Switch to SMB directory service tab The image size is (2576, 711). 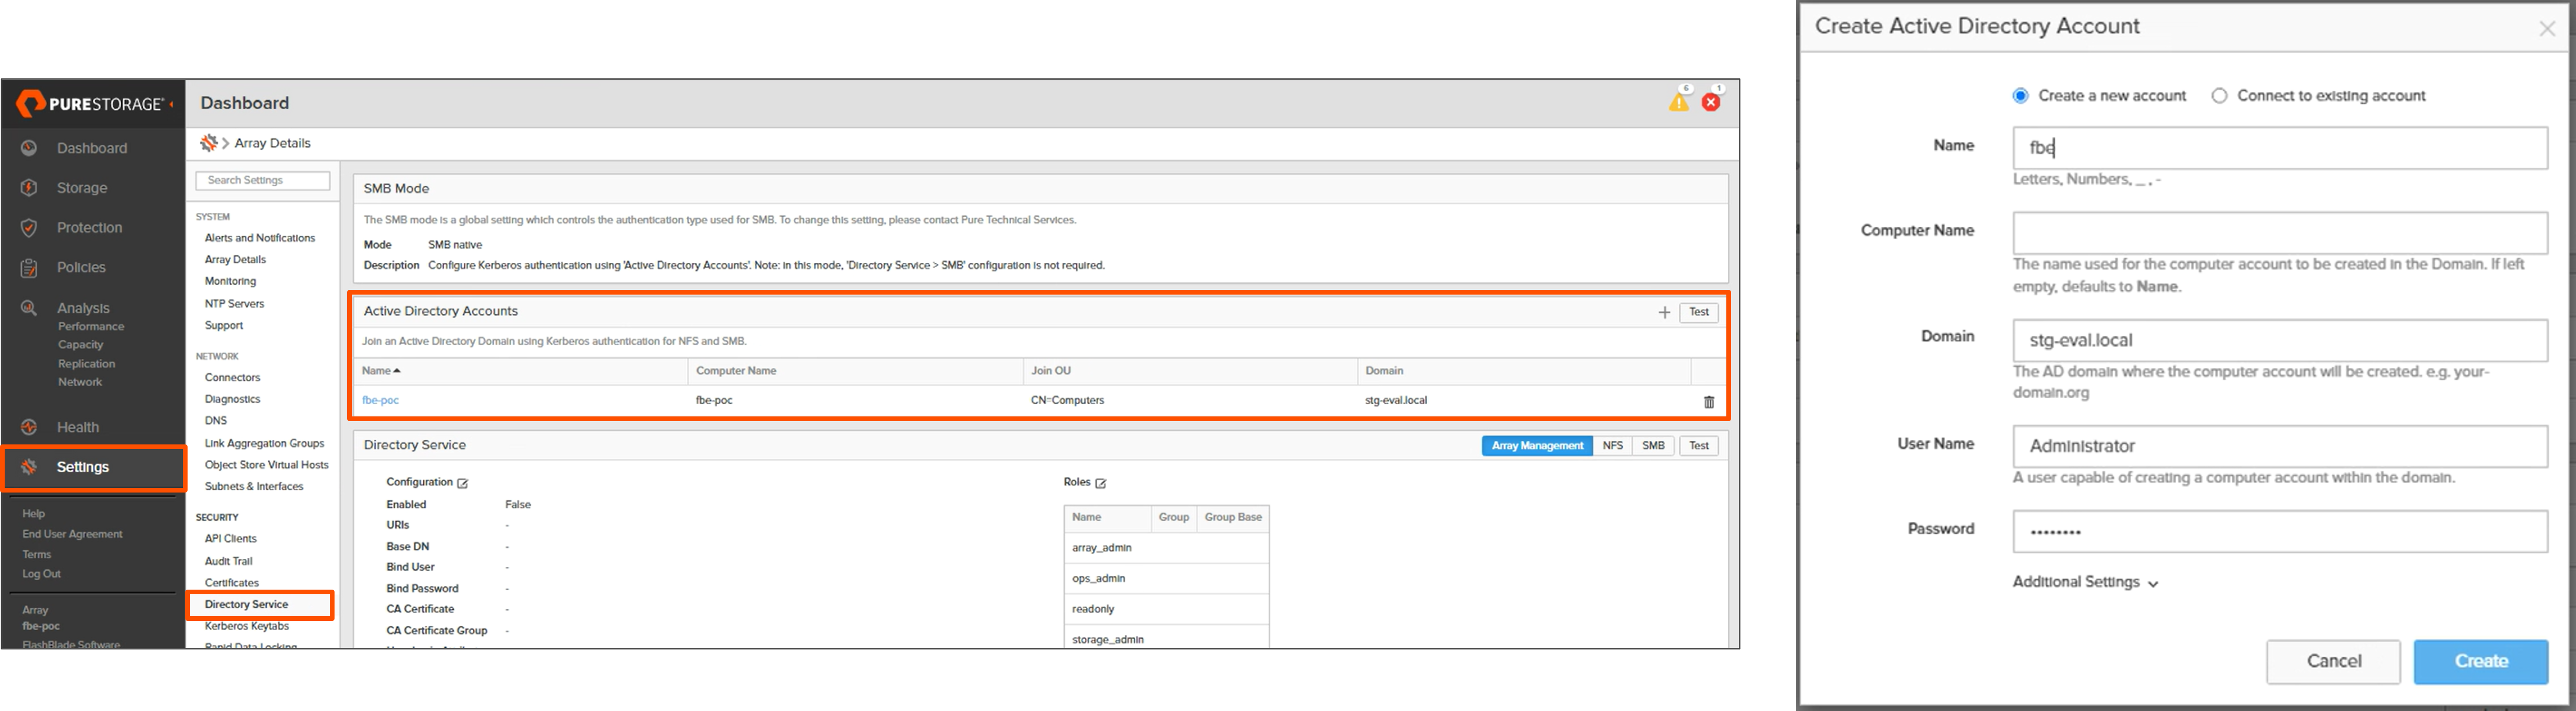pos(1653,446)
